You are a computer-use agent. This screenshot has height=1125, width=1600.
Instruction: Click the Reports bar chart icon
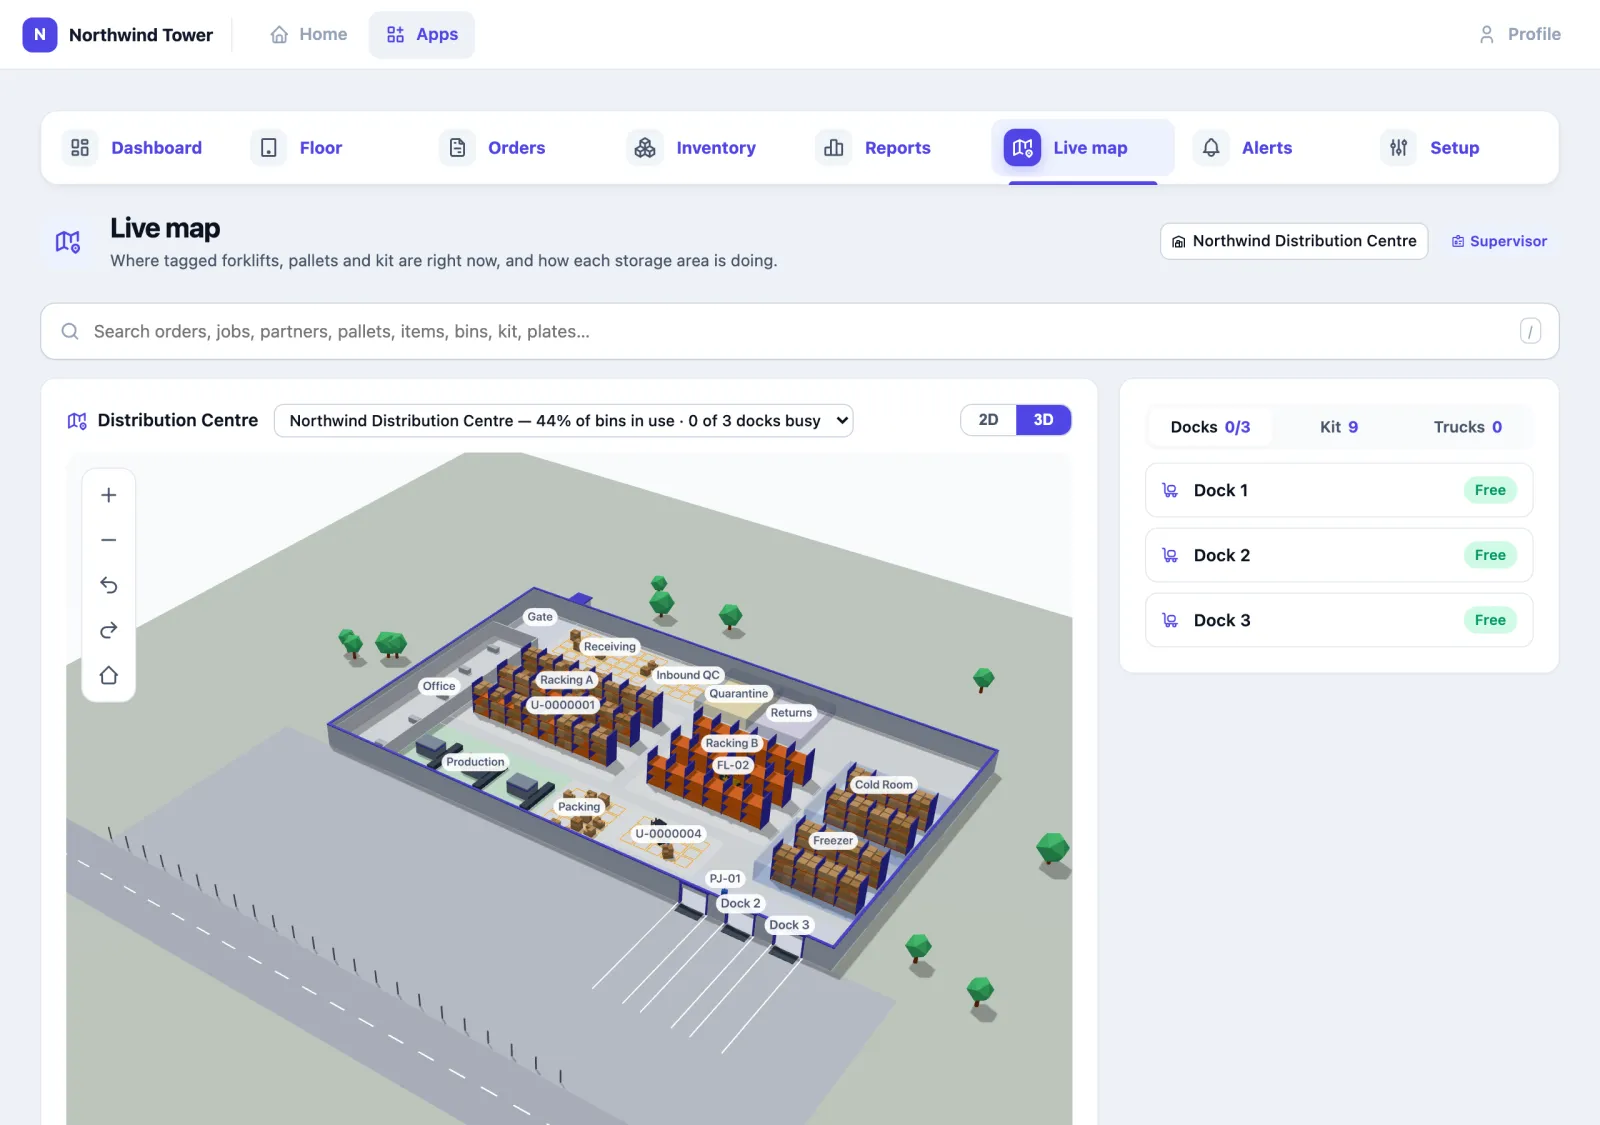834,148
